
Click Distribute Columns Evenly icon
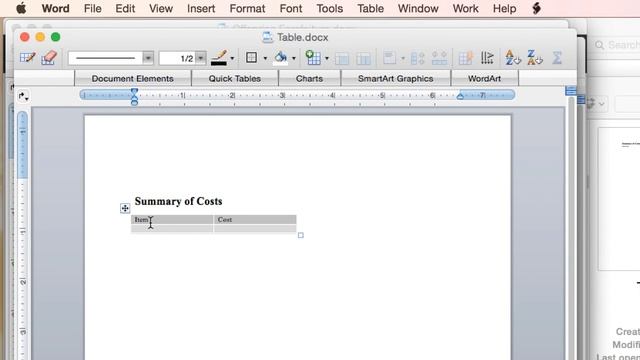[439, 58]
